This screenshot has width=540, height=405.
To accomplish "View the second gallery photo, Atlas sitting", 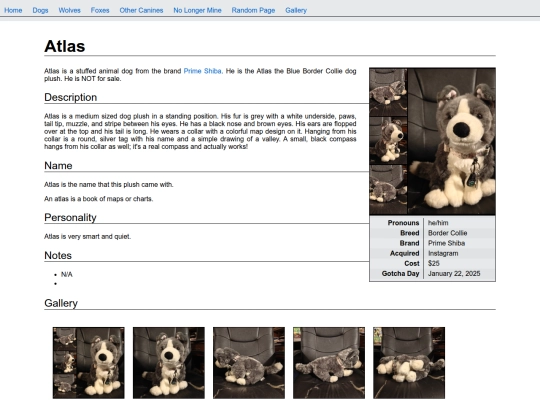I will (x=169, y=363).
